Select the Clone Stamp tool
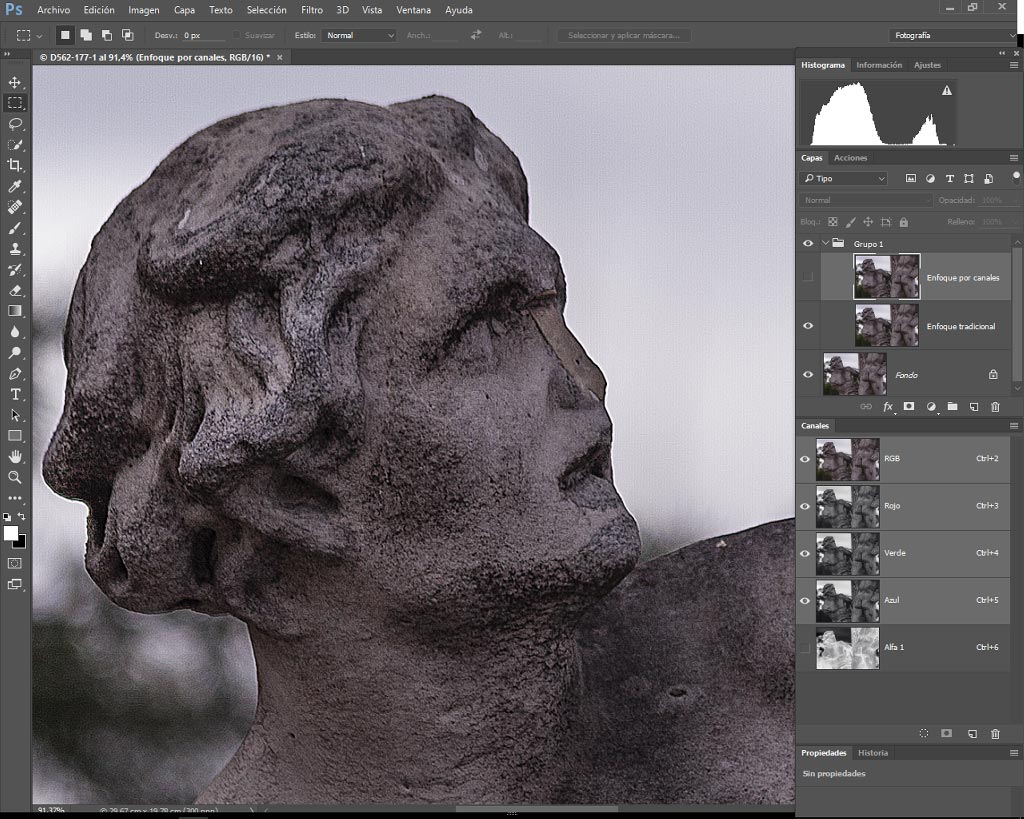Viewport: 1024px width, 819px height. 14,249
